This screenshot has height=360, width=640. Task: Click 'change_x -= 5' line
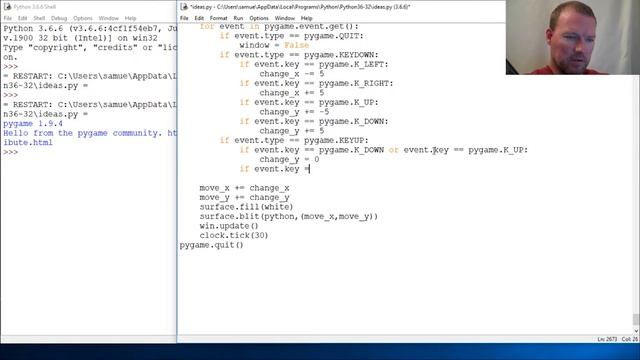(x=291, y=74)
